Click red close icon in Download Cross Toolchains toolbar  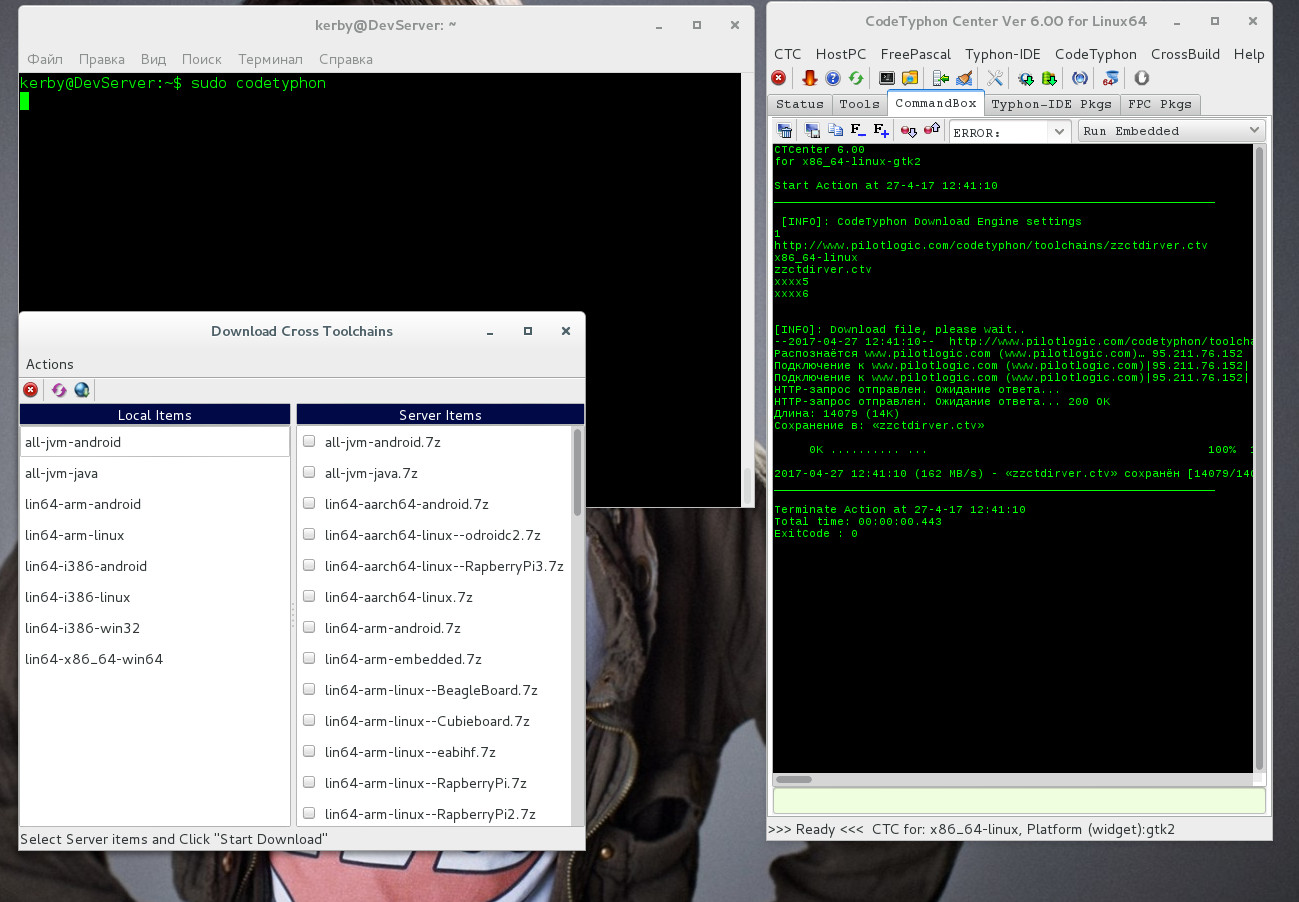coord(31,390)
